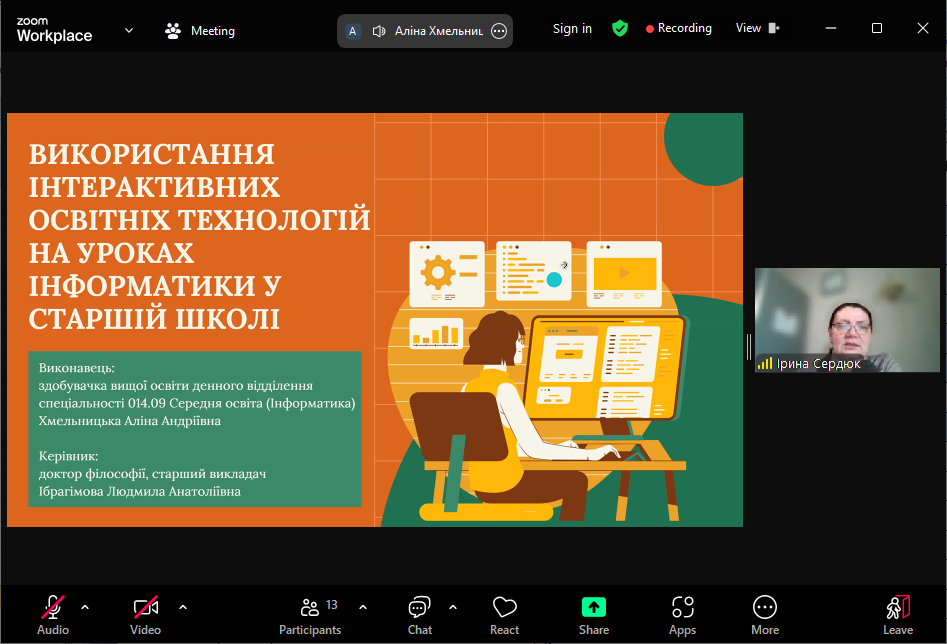Turn on camera with Video button
The width and height of the screenshot is (947, 644).
point(146,615)
